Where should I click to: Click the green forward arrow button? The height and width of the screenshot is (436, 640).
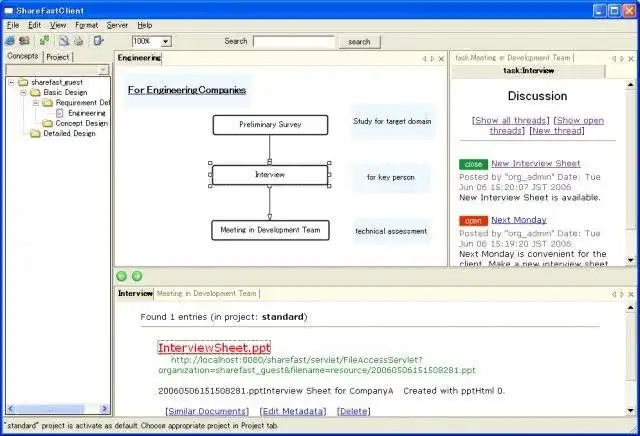pyautogui.click(x=137, y=276)
